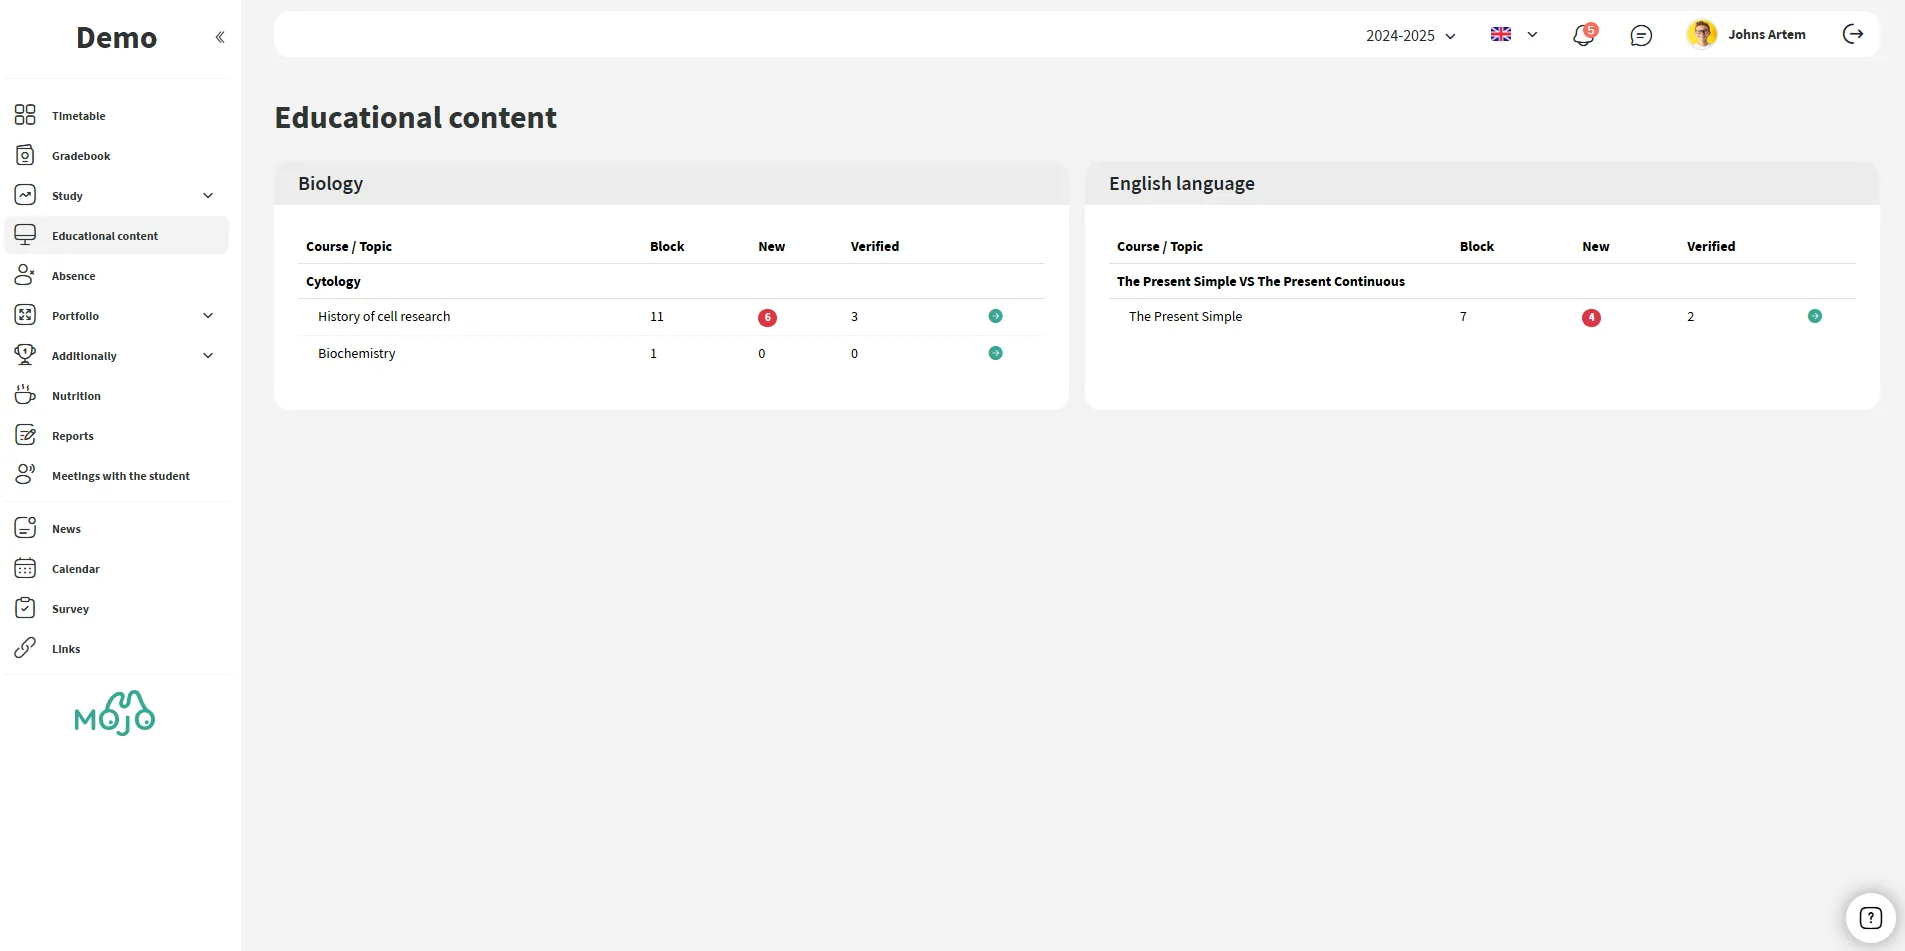This screenshot has width=1905, height=951.
Task: Click green arrow for History of cell research
Action: pos(995,316)
